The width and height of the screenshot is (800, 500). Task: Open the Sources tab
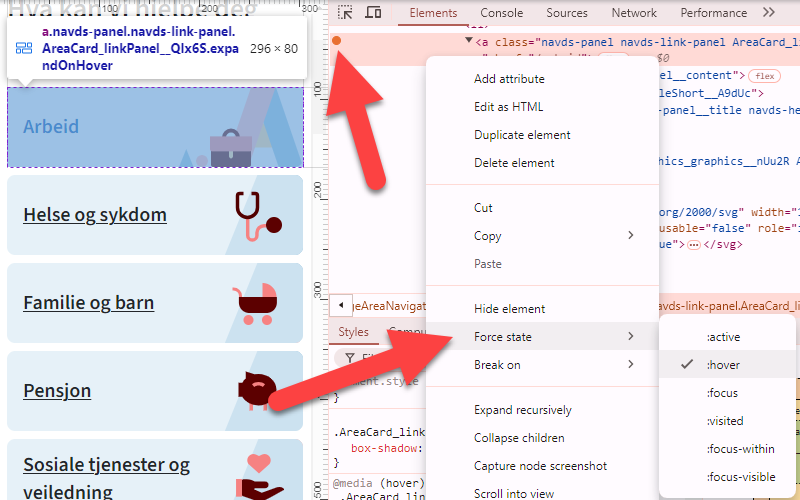pyautogui.click(x=567, y=13)
